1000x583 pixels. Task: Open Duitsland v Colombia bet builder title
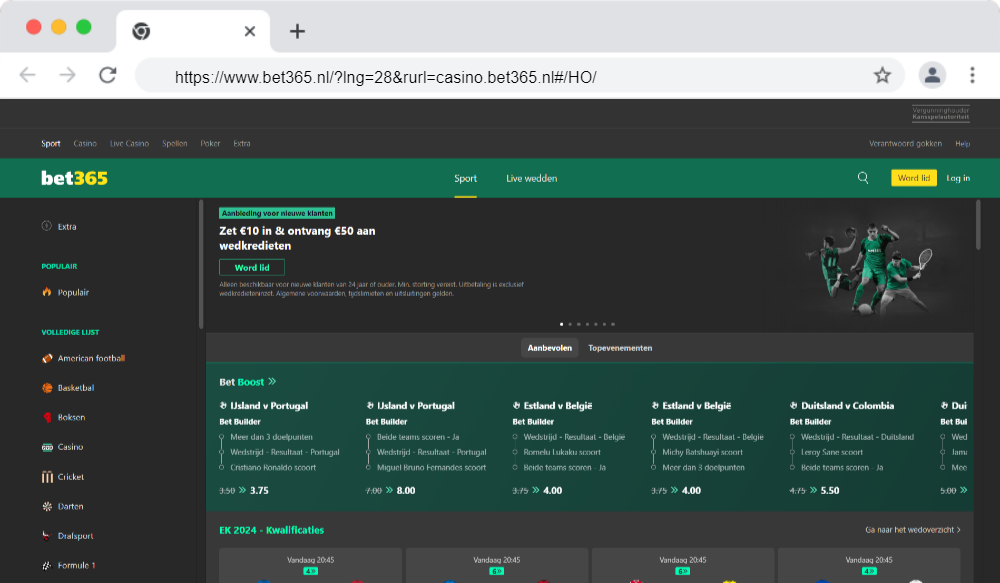point(848,406)
